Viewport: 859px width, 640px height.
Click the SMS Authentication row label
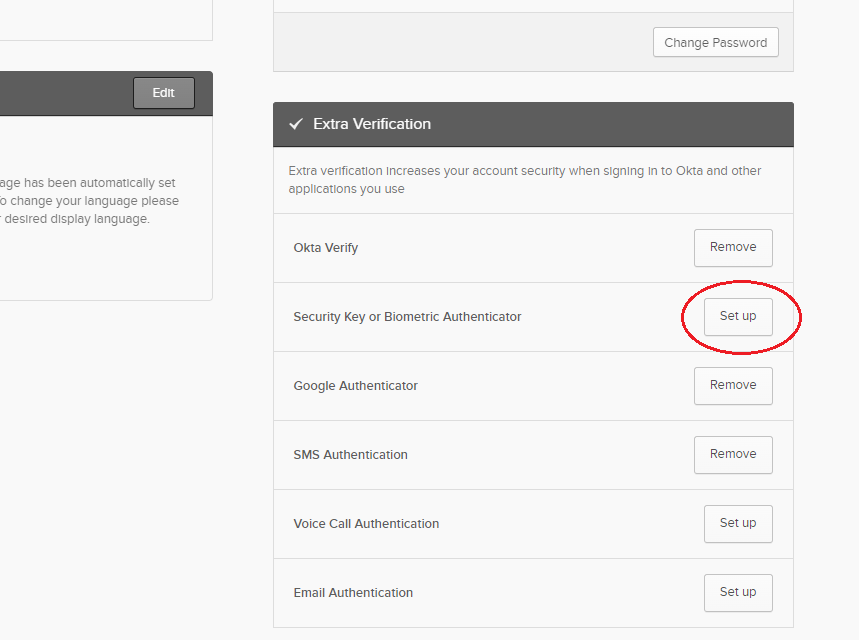pyautogui.click(x=350, y=455)
